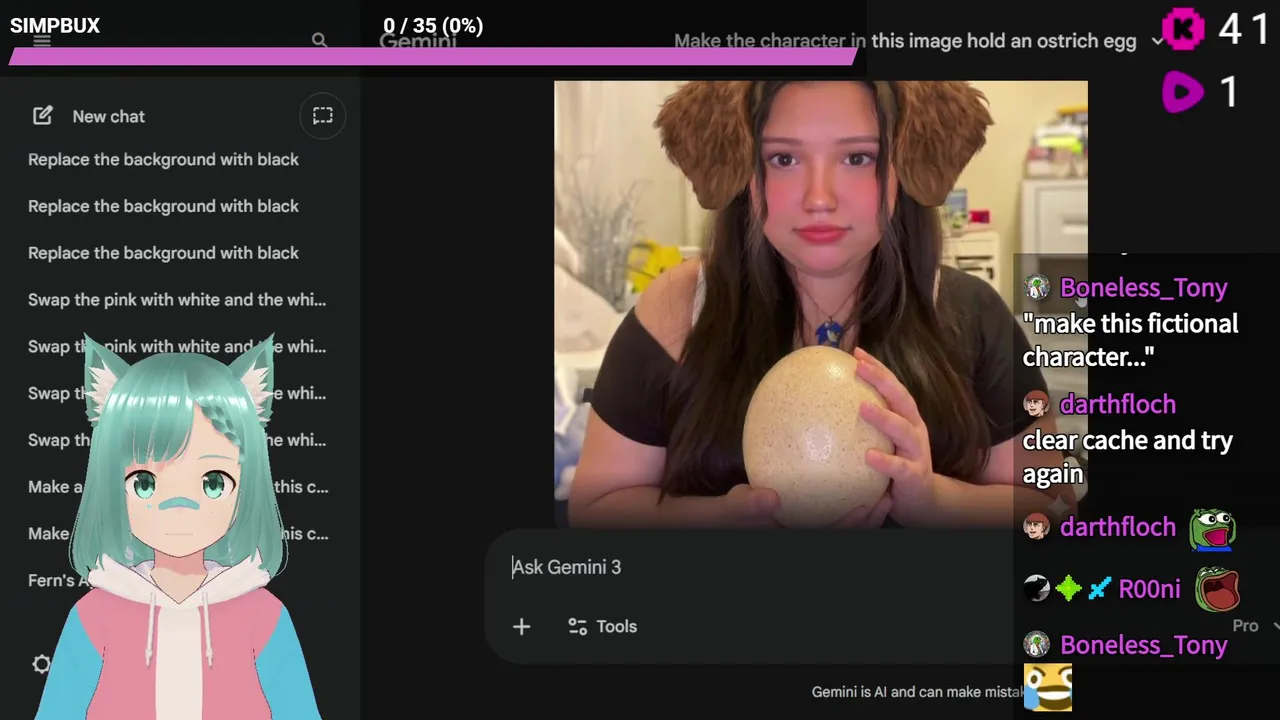Click the New chat label
Viewport: 1280px width, 720px height.
108,116
